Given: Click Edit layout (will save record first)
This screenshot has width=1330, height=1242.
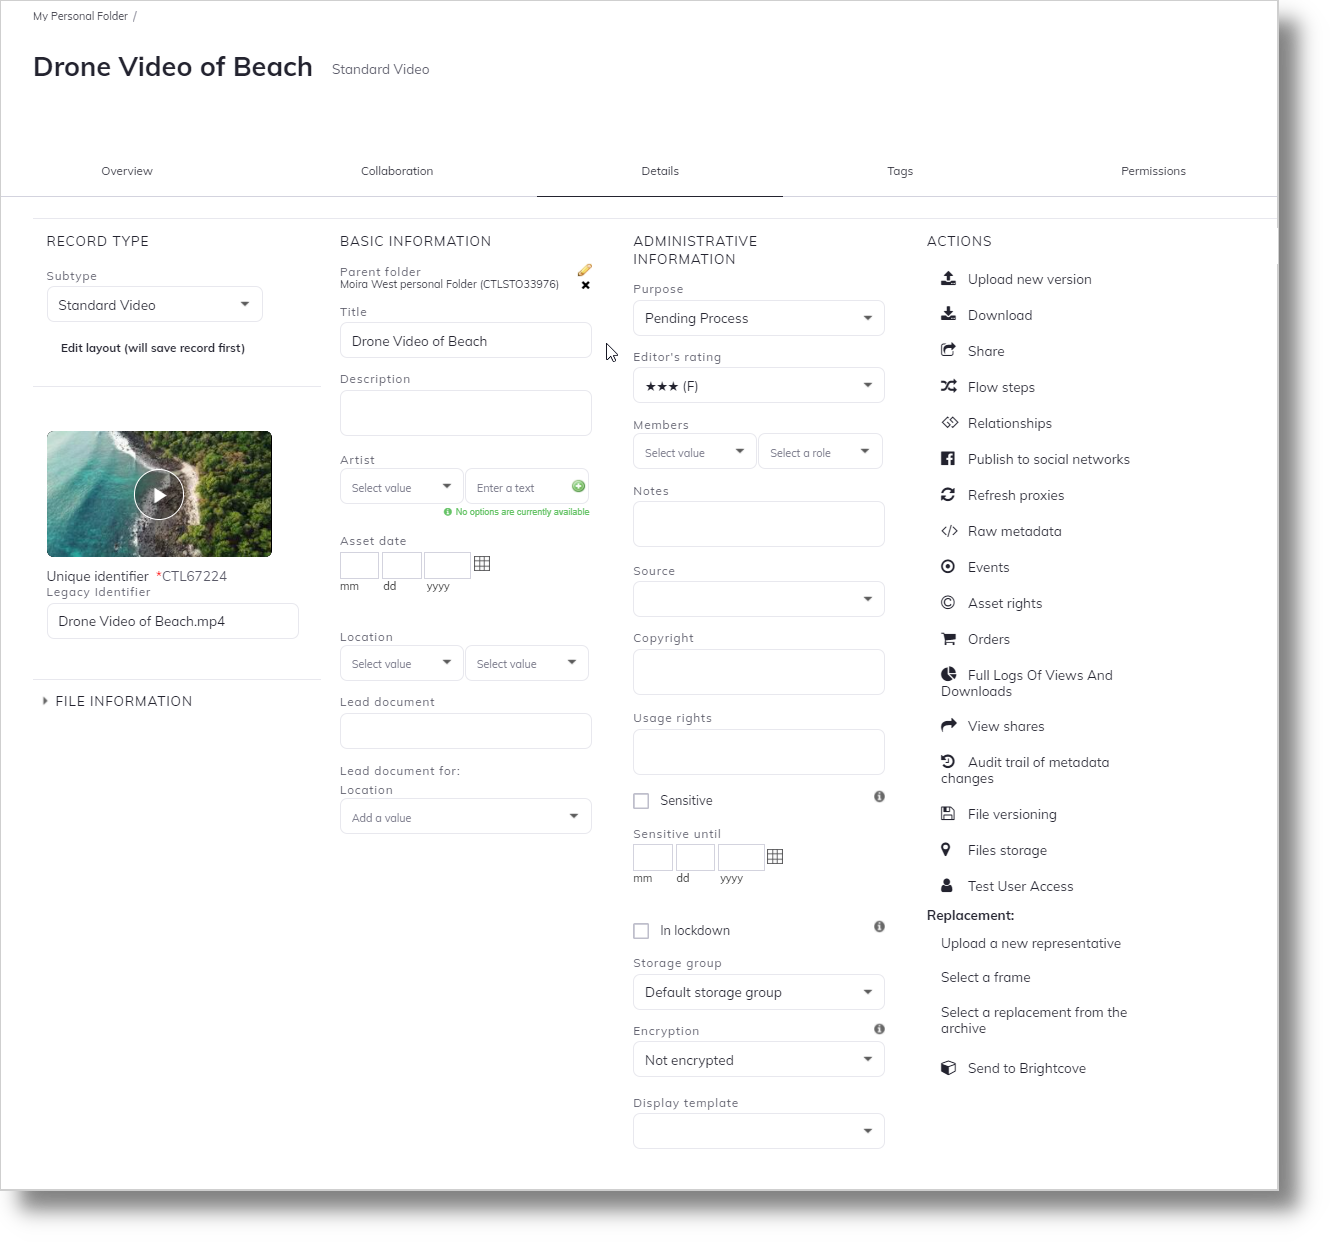Looking at the screenshot, I should (153, 348).
